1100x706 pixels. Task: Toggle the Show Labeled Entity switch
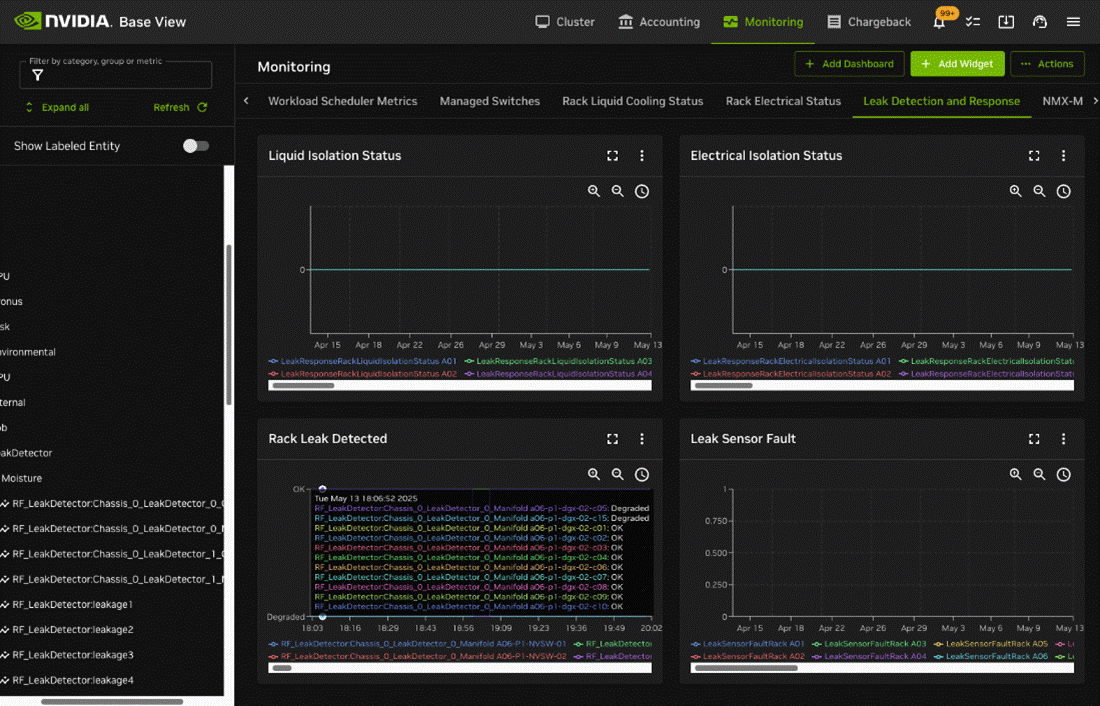[x=196, y=146]
